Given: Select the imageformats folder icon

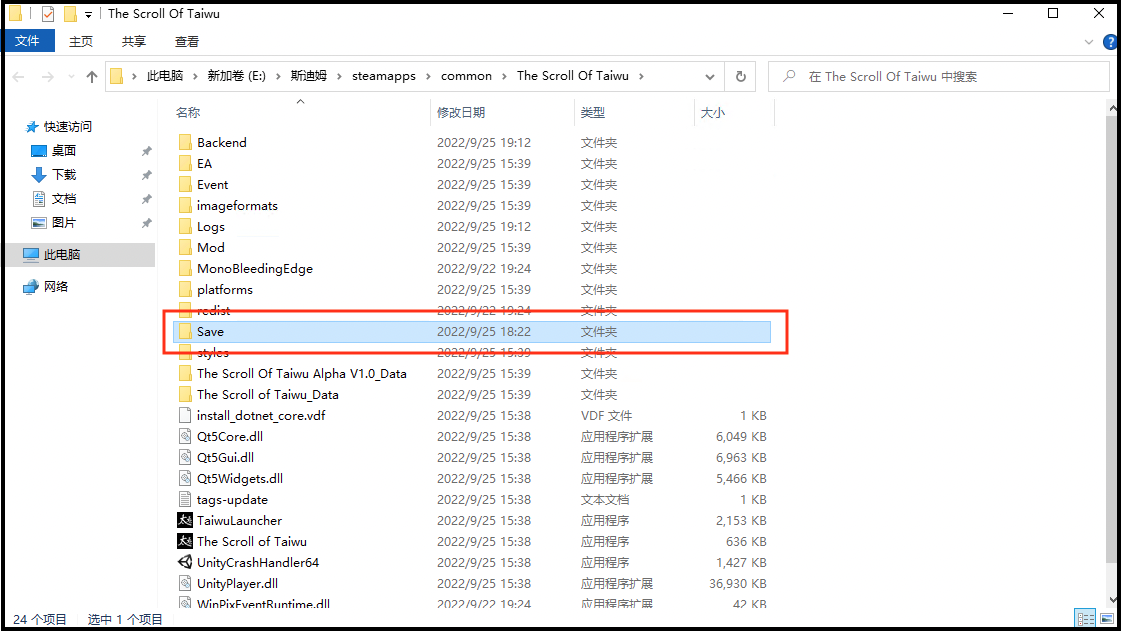Looking at the screenshot, I should click(x=185, y=206).
